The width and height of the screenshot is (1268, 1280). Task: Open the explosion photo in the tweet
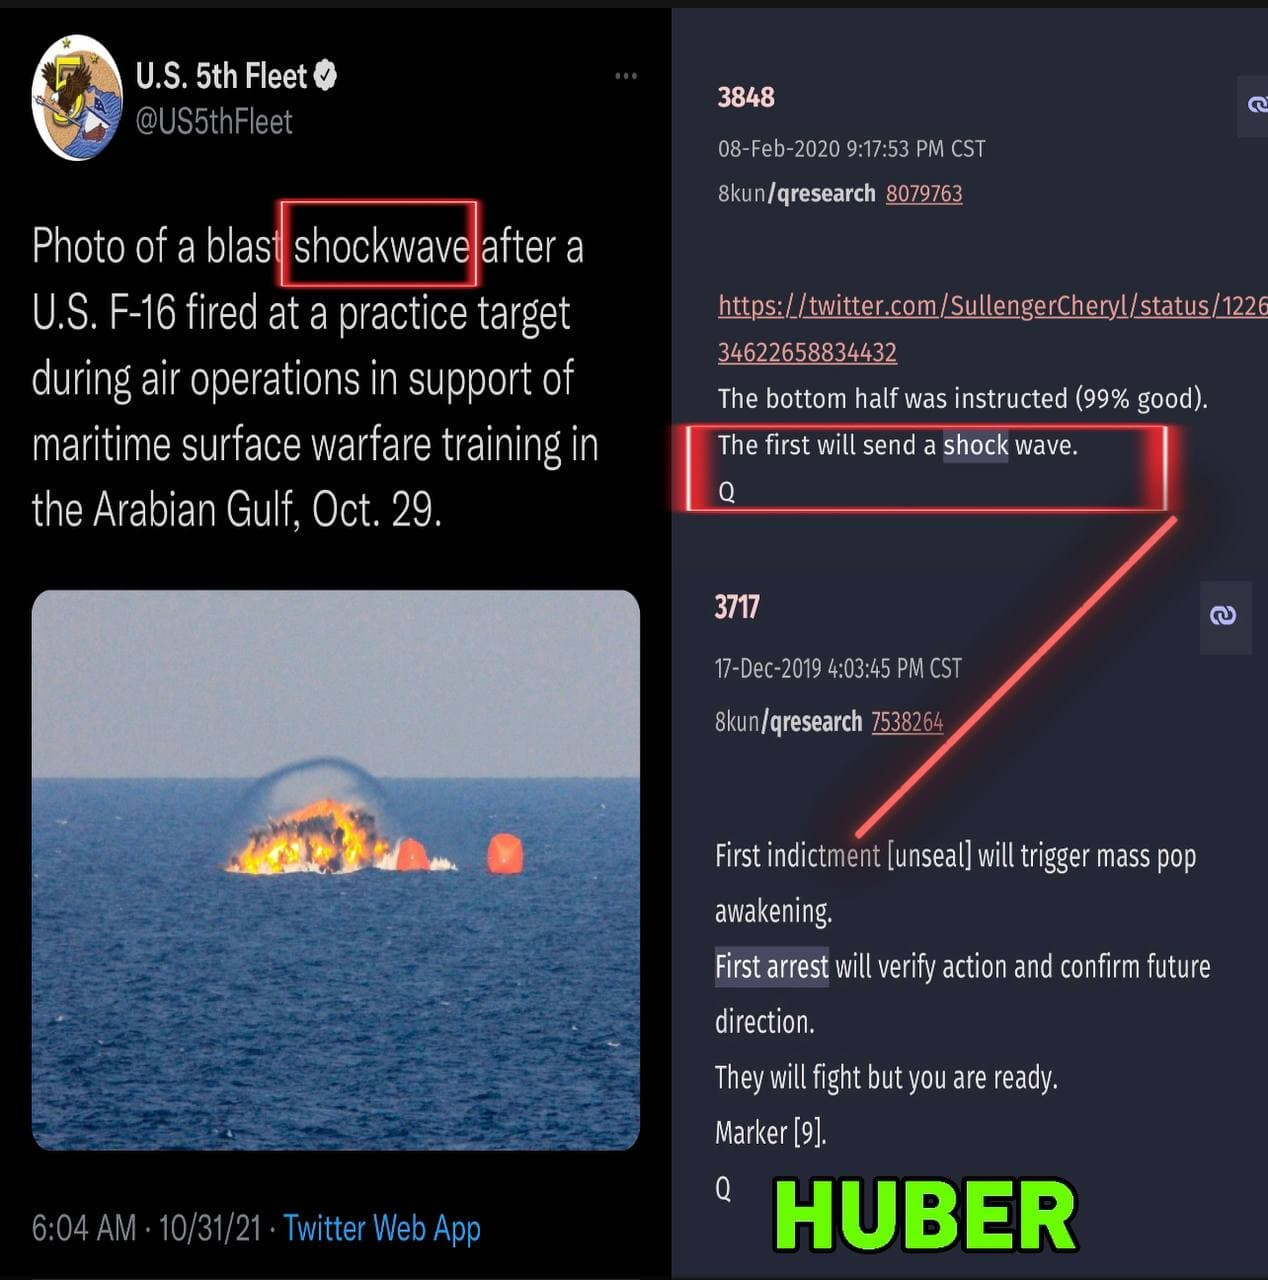point(336,869)
